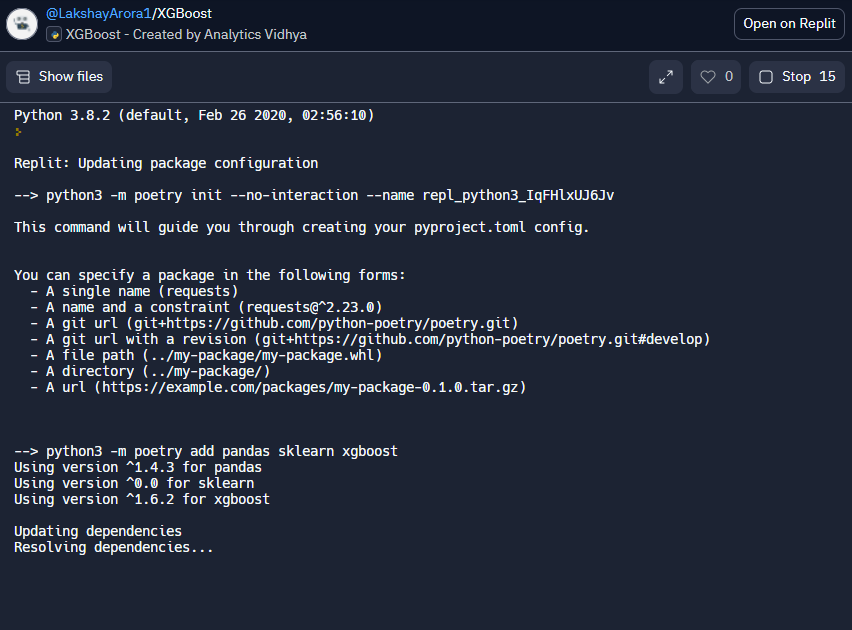Click the LakshayArora1 user avatar
Screen dimensions: 852x630
click(22, 24)
